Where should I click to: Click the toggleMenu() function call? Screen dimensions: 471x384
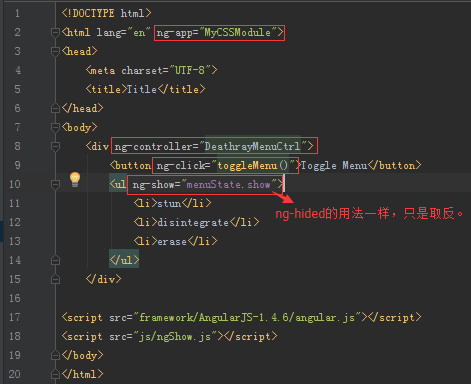252,165
